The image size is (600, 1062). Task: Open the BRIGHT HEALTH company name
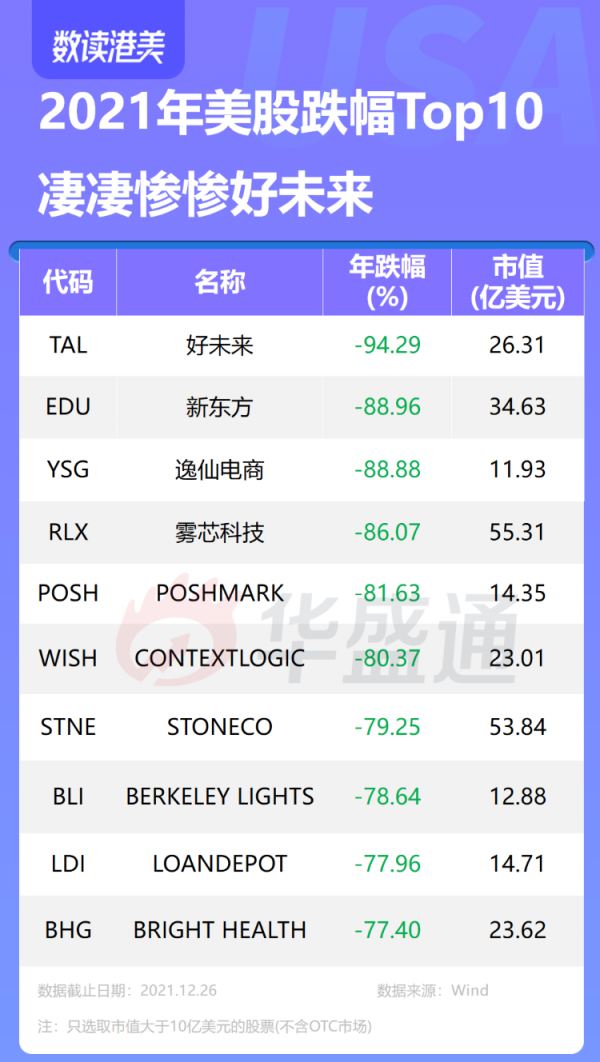[x=219, y=930]
